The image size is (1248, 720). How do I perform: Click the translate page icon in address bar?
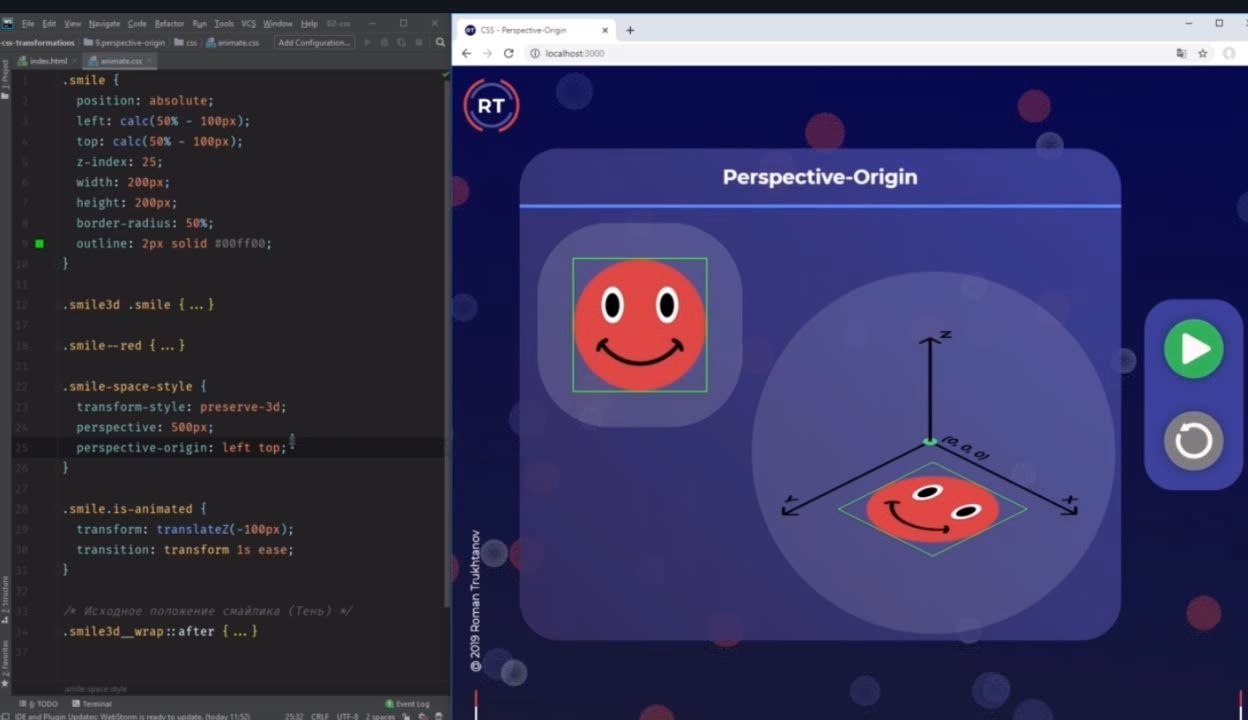(1181, 53)
